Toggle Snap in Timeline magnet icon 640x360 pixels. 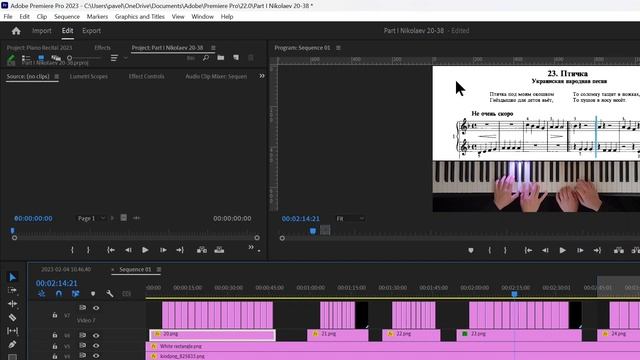59,293
